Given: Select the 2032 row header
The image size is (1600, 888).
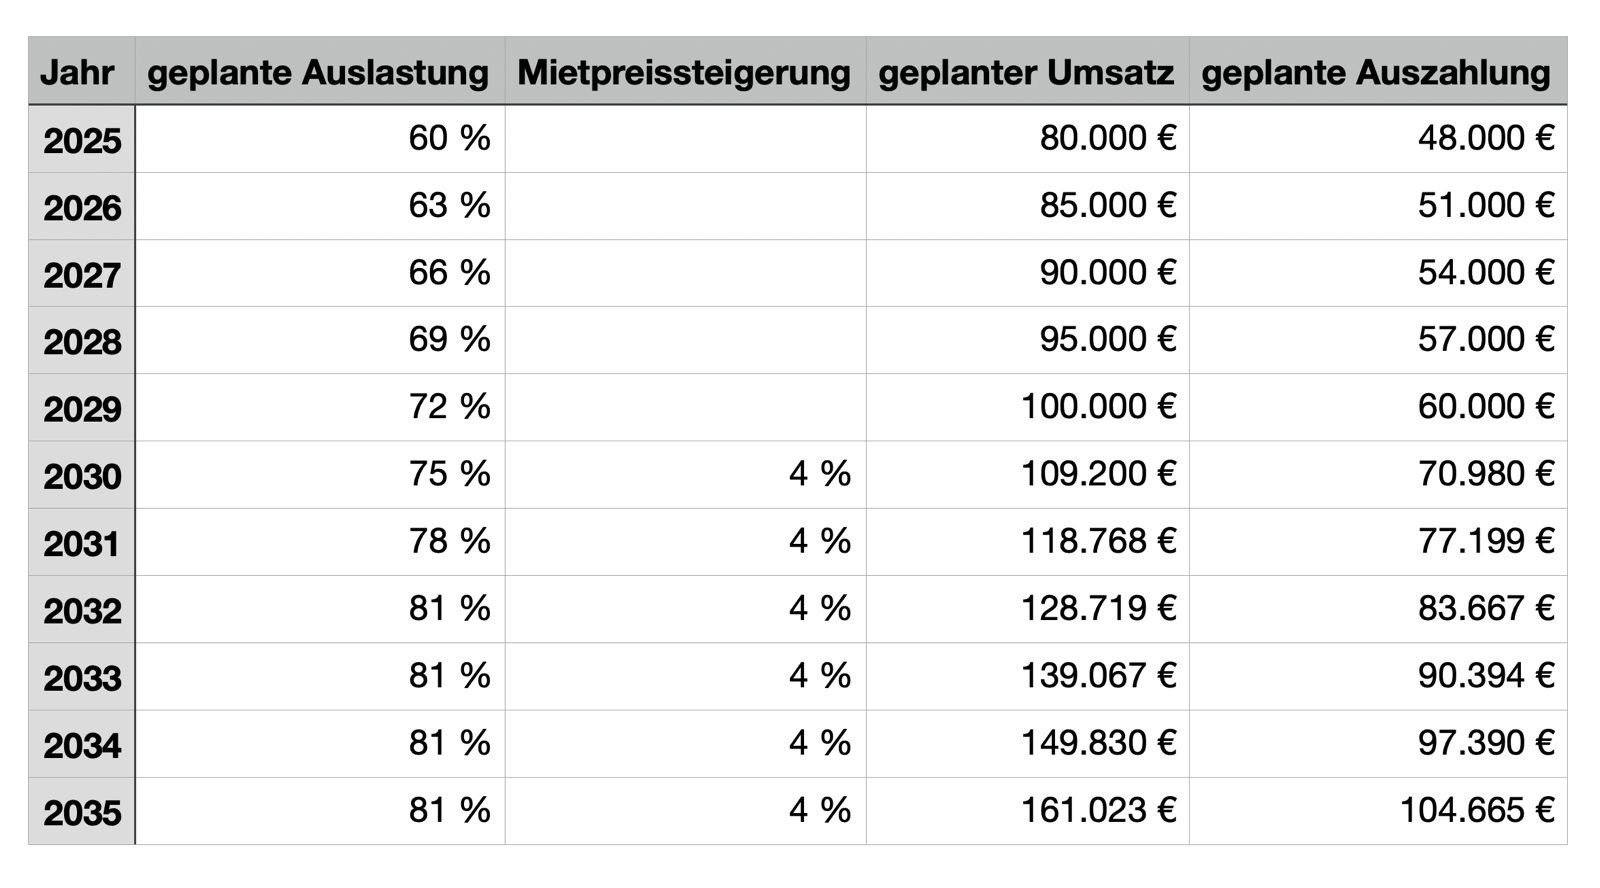Looking at the screenshot, I should point(82,610).
